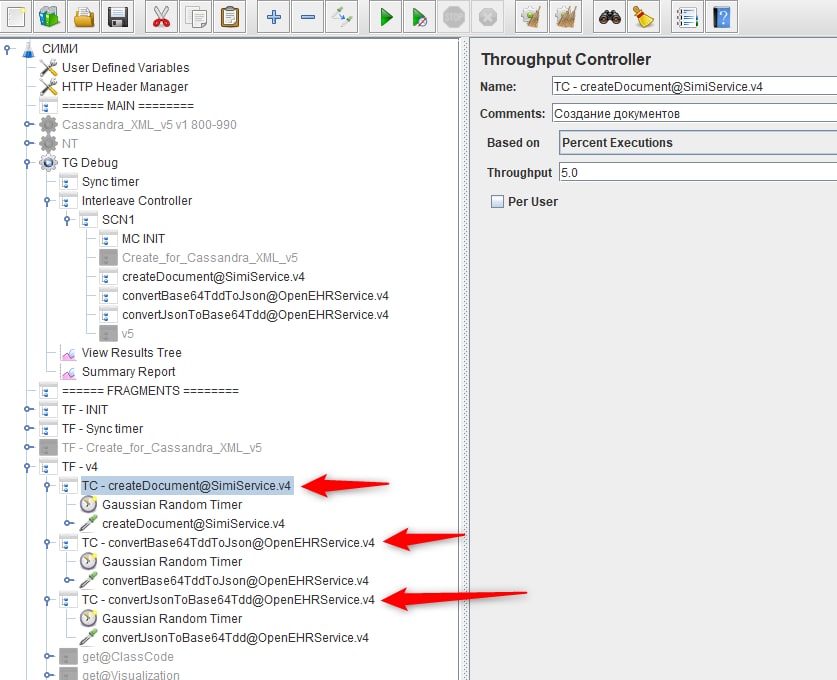
Task: Select HTTP Header Manager in tree
Action: tap(125, 86)
